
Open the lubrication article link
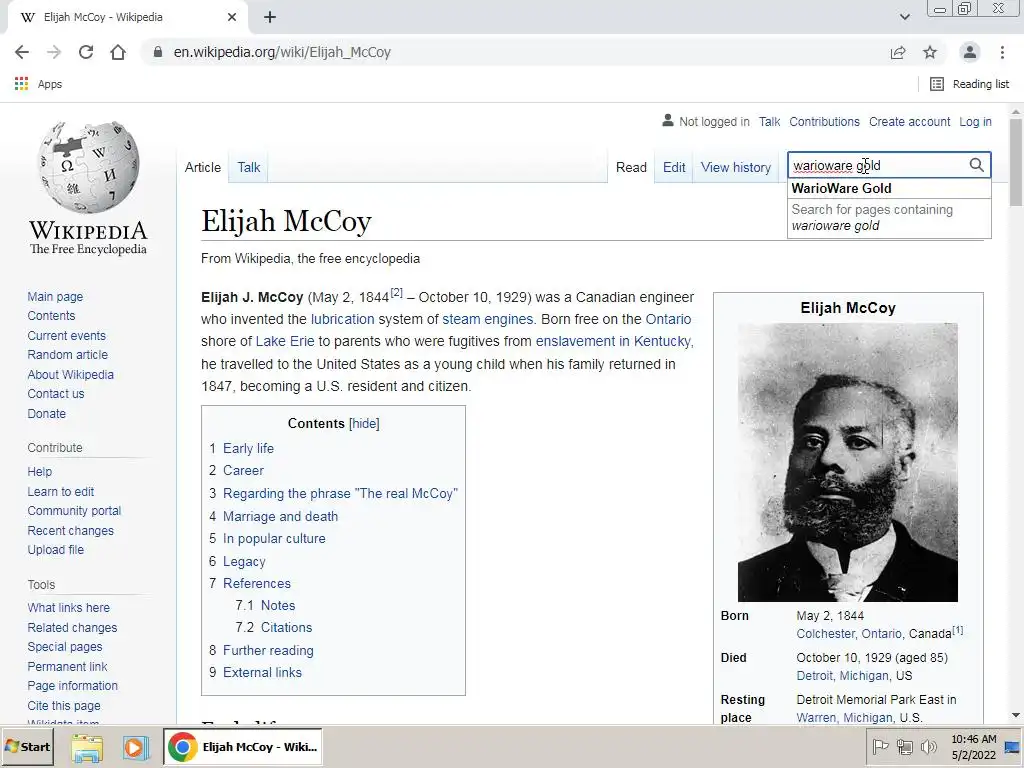342,319
